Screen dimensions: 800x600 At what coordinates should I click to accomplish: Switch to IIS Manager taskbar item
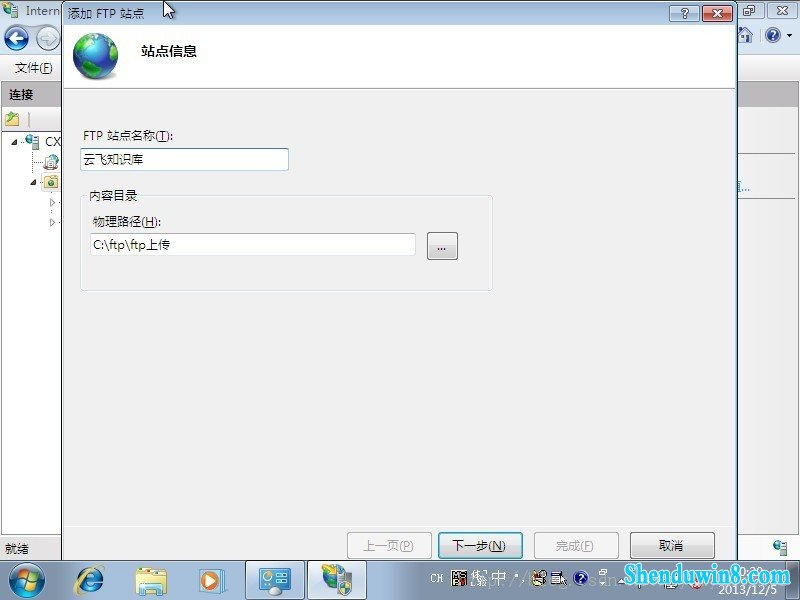[337, 581]
